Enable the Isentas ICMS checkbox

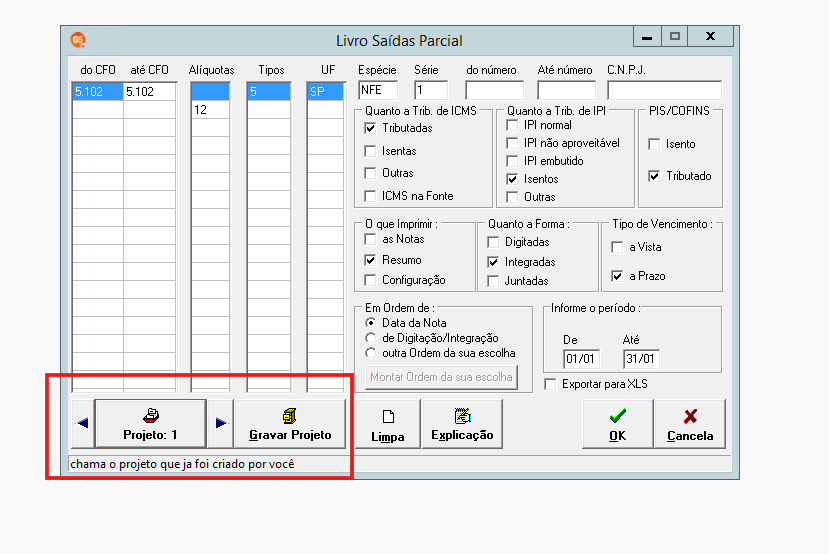(371, 151)
